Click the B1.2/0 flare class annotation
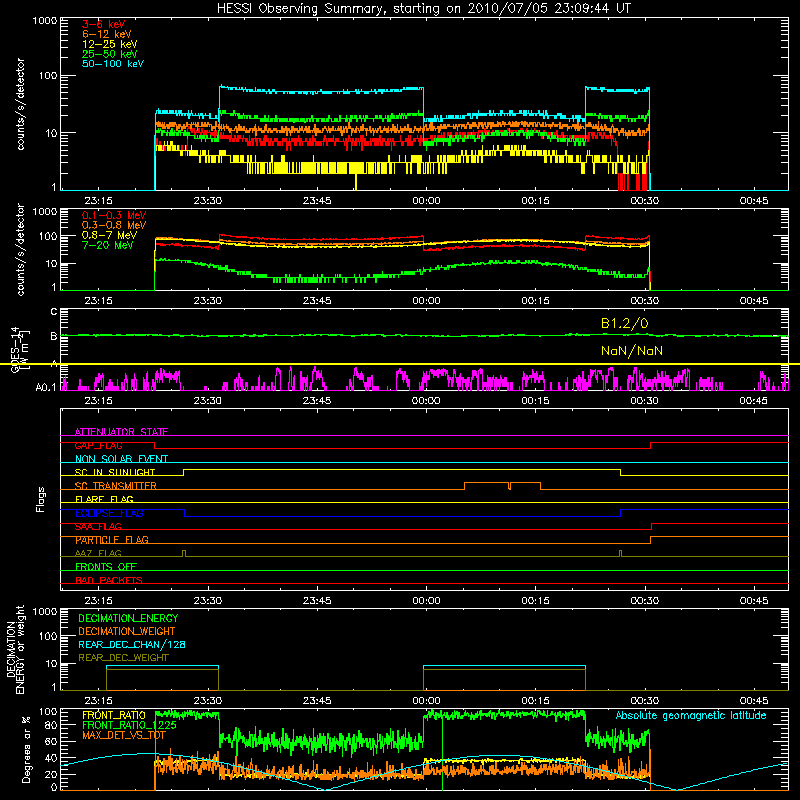The height and width of the screenshot is (800, 800). 624,323
